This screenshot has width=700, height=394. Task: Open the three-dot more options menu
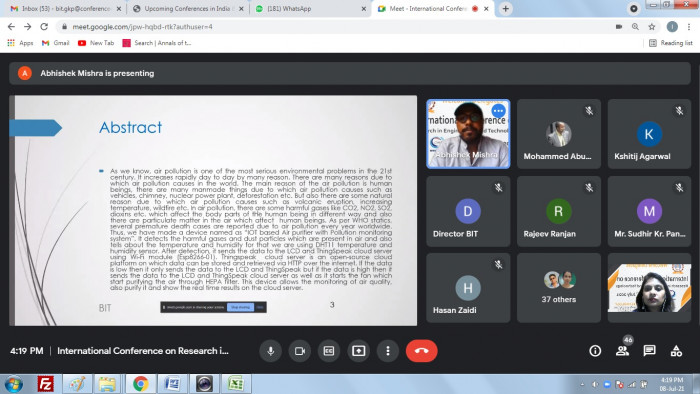[x=388, y=351]
